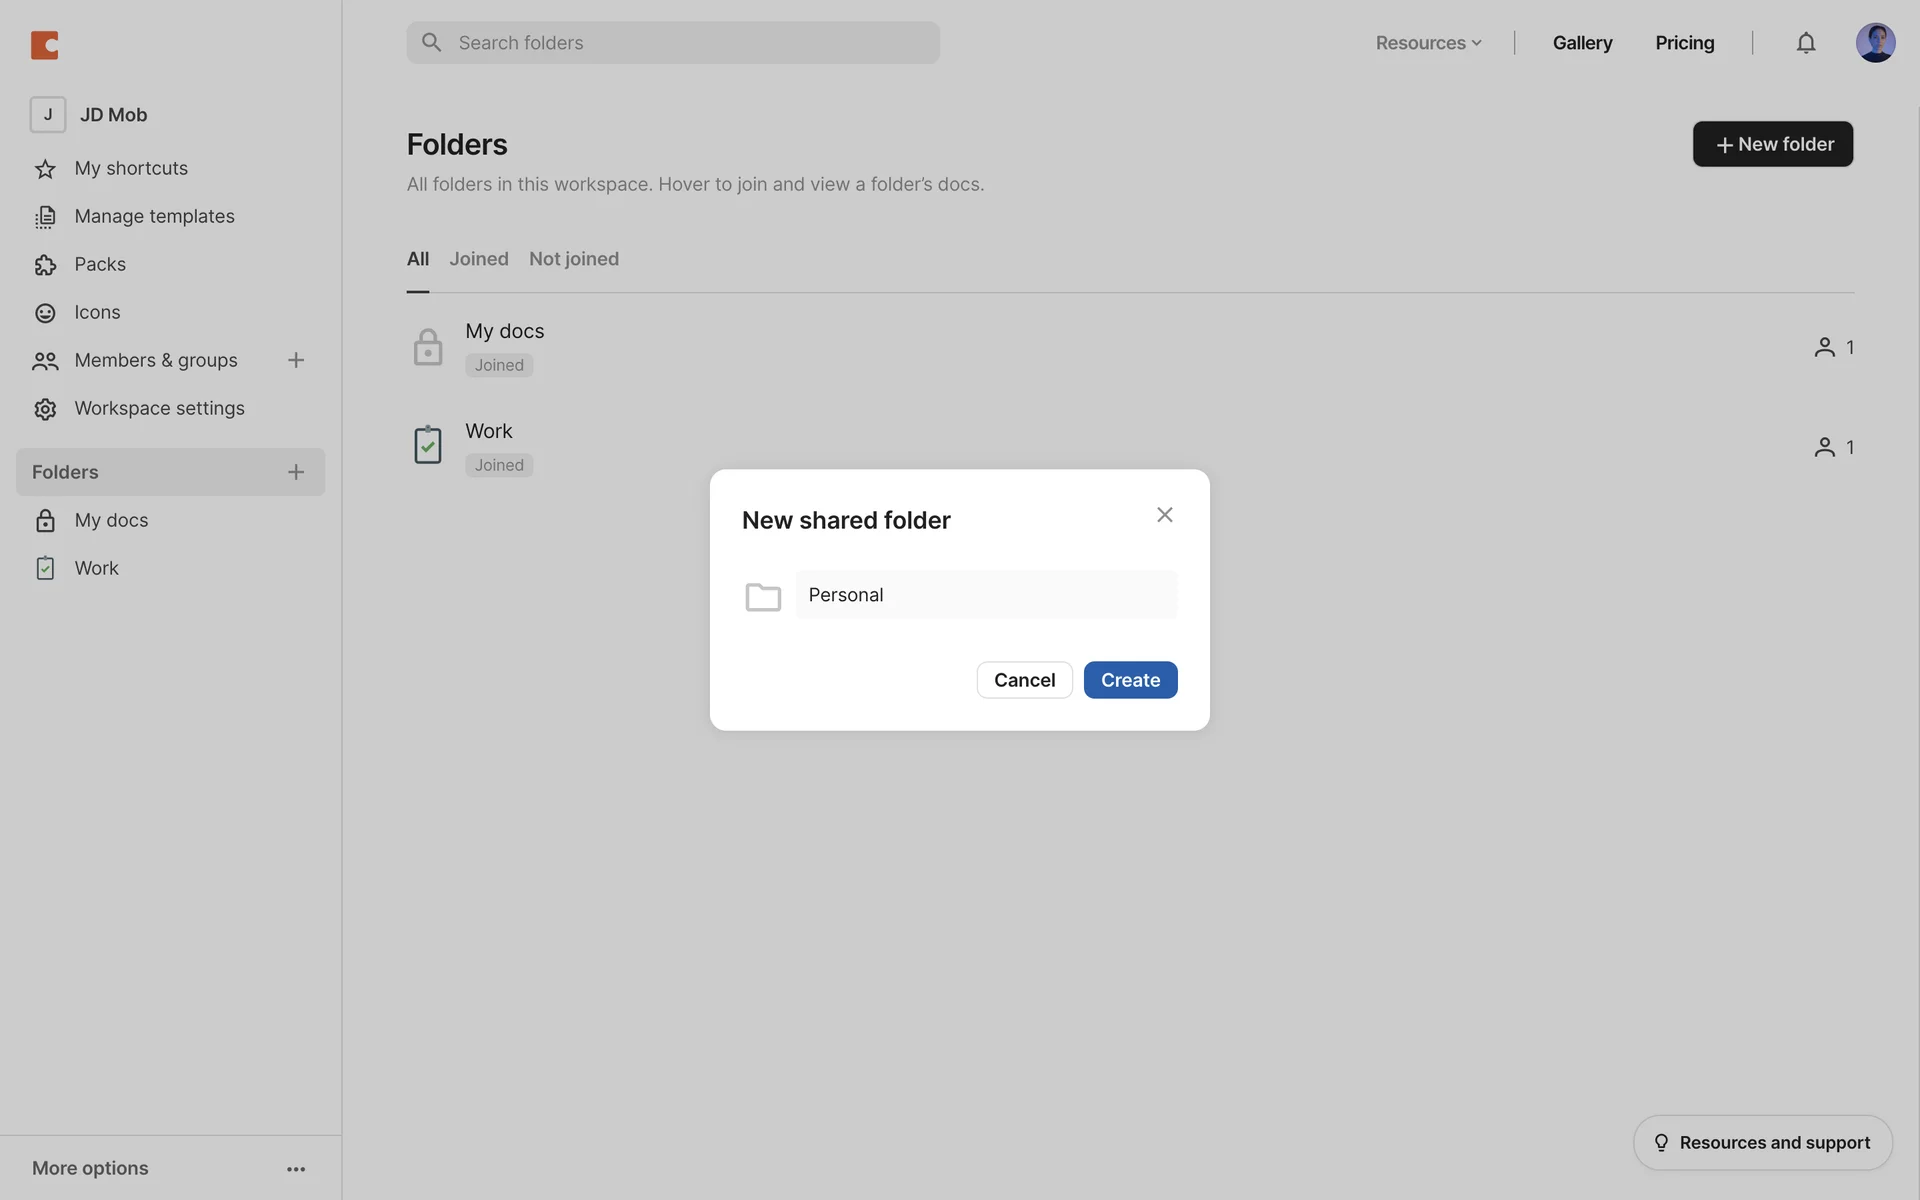Open the notifications bell
This screenshot has width=1920, height=1200.
coord(1805,43)
